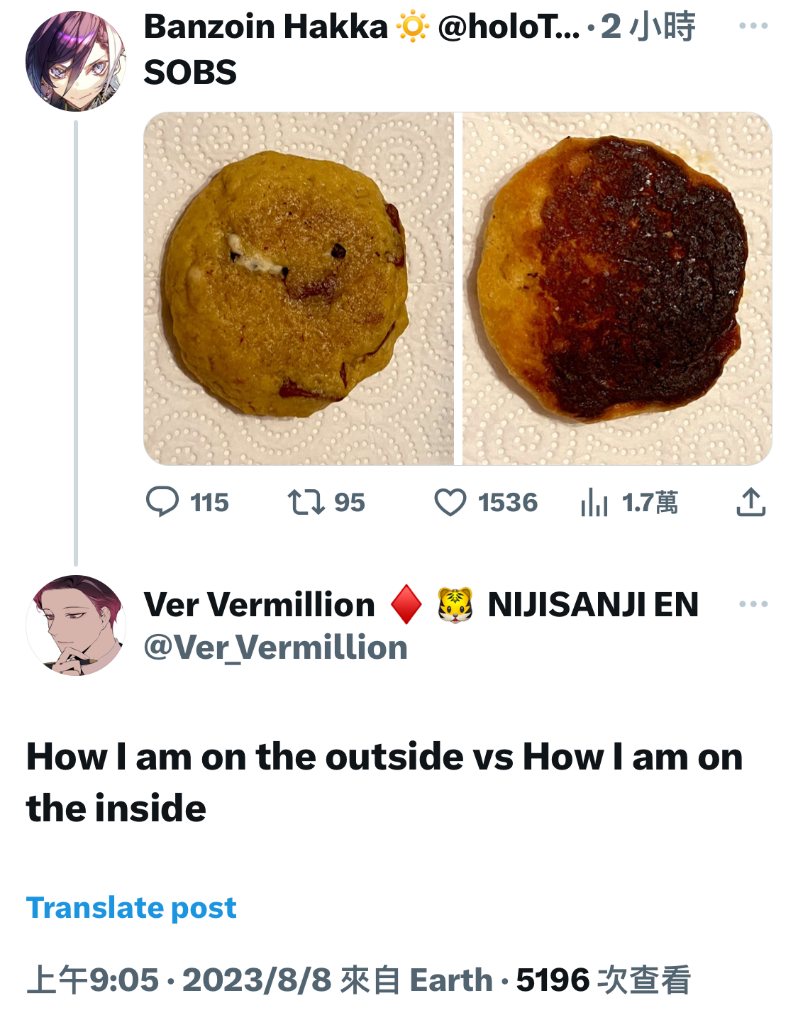
Task: Open the 115 replies count
Action: pyautogui.click(x=210, y=503)
